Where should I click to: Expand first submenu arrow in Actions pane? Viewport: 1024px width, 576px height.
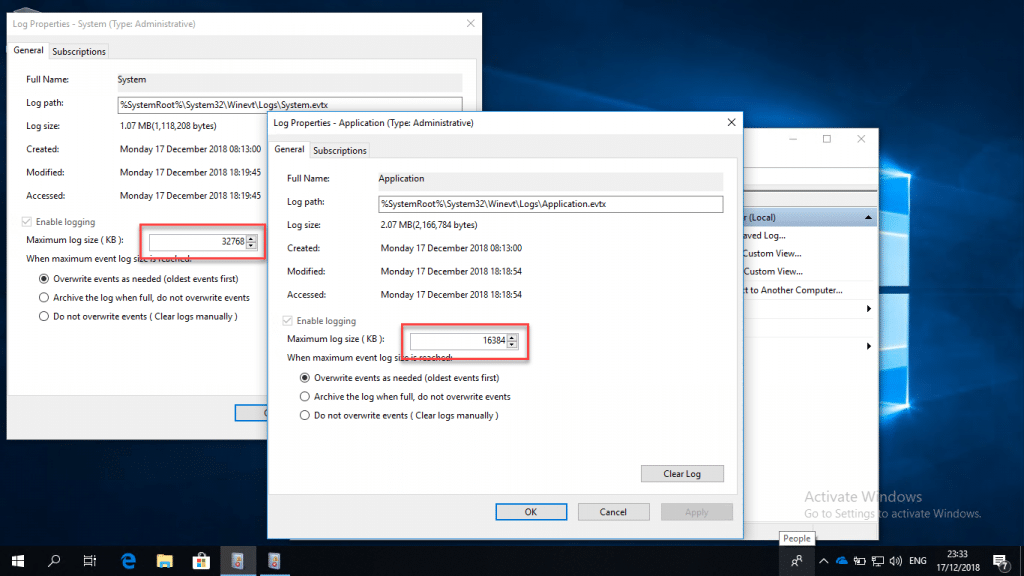(x=869, y=309)
